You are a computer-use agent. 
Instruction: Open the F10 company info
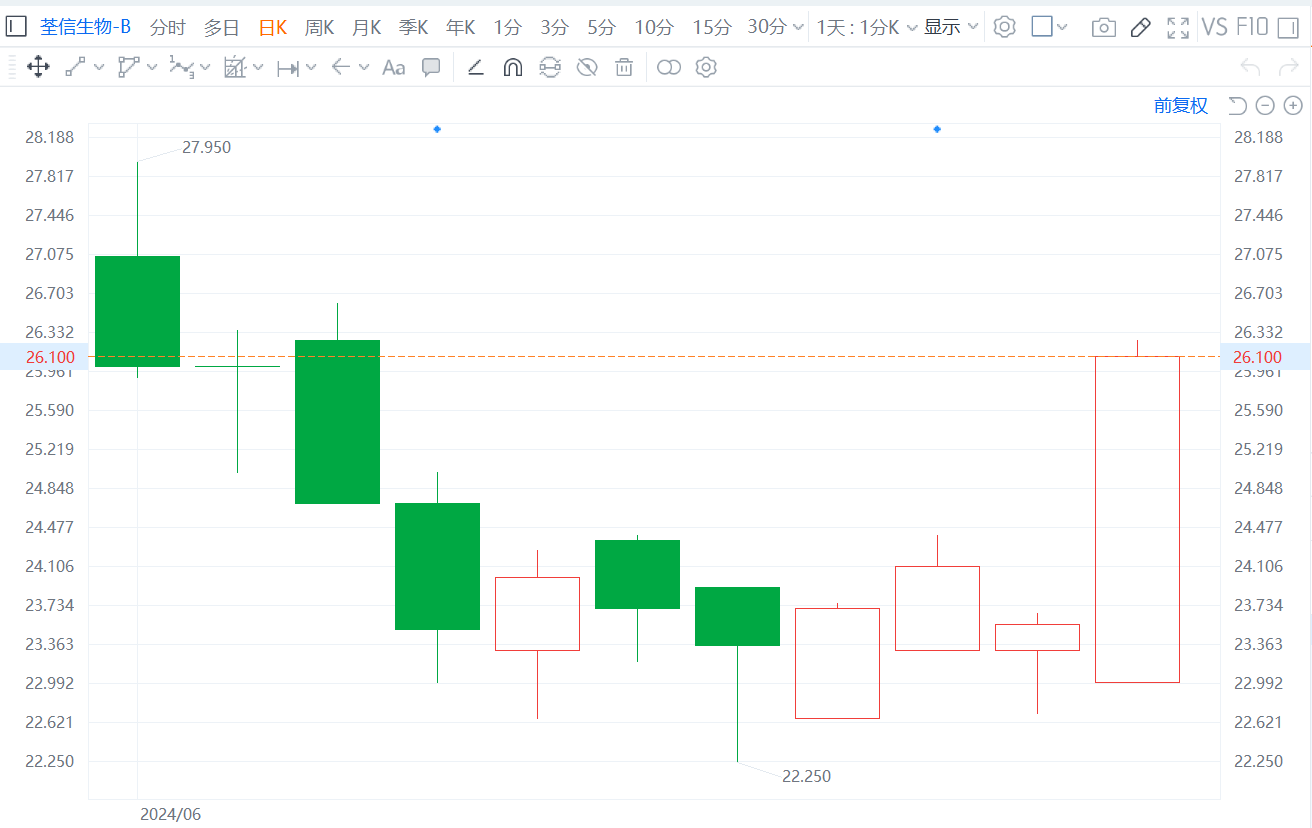click(1252, 27)
